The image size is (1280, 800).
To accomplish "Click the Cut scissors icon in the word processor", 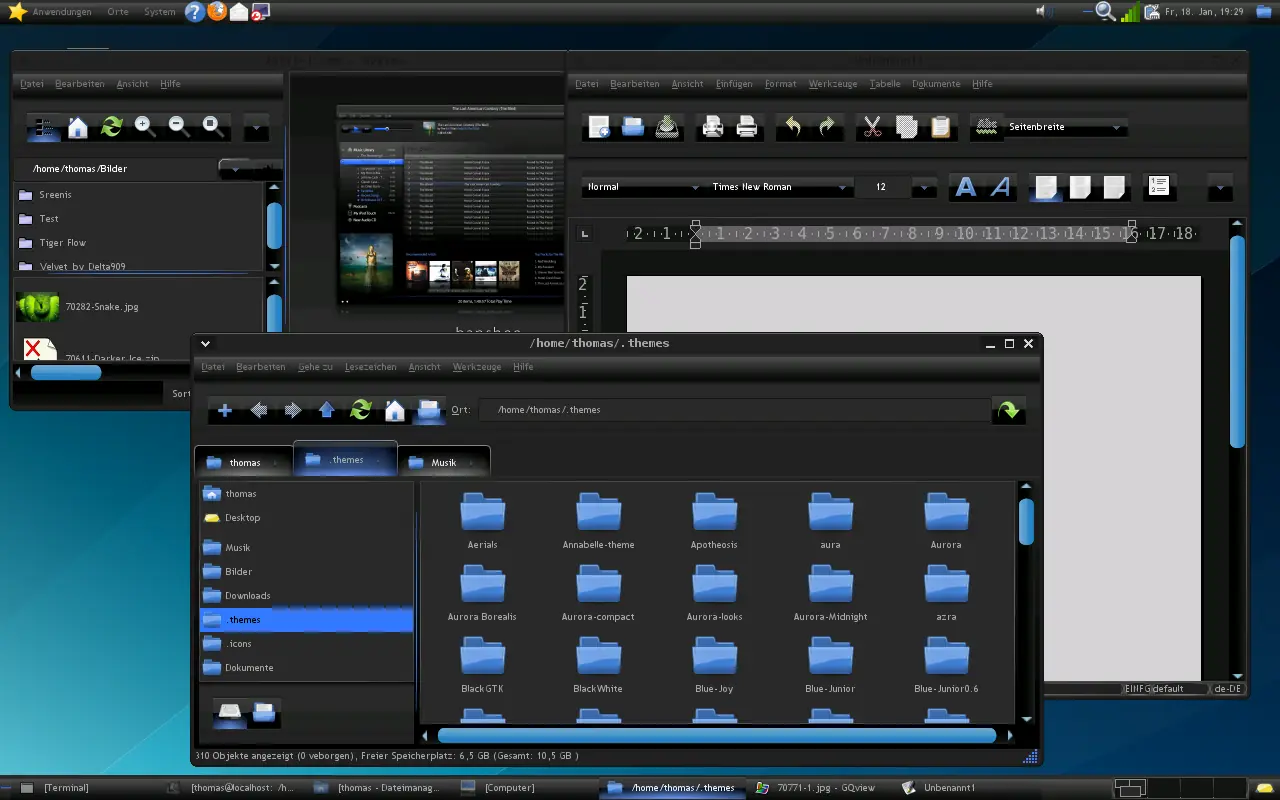I will (873, 127).
